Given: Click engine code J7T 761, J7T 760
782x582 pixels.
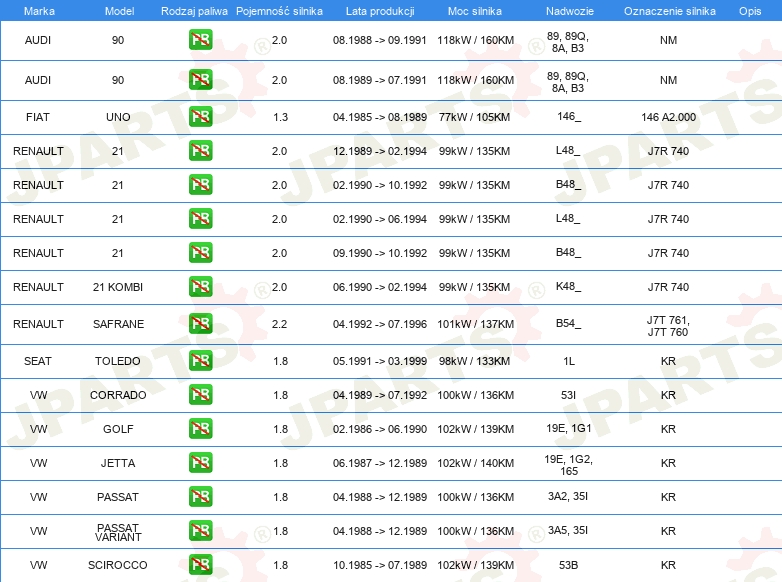Looking at the screenshot, I should 668,326.
